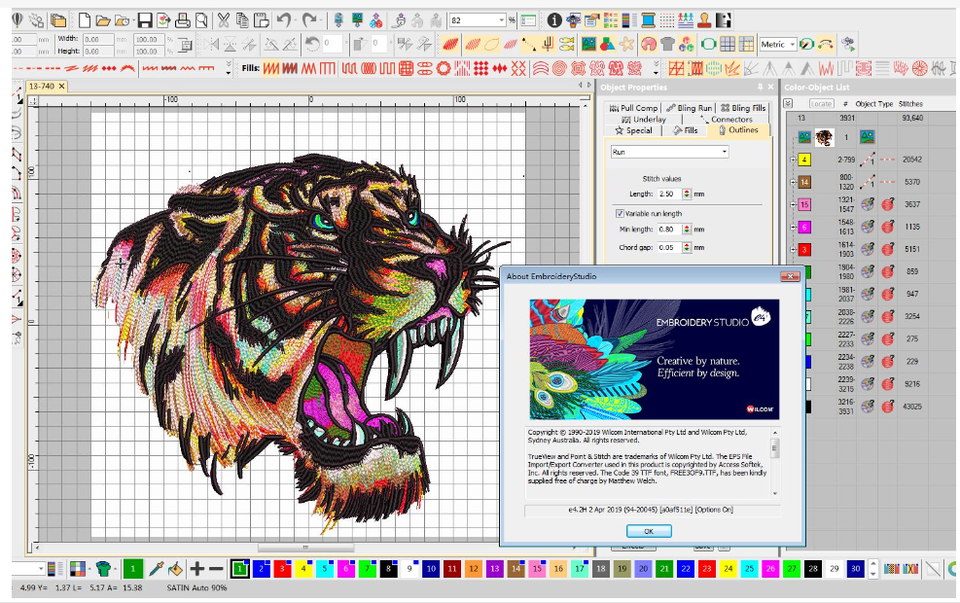
Task: Select the eyedropper color picker tool
Action: tap(156, 568)
